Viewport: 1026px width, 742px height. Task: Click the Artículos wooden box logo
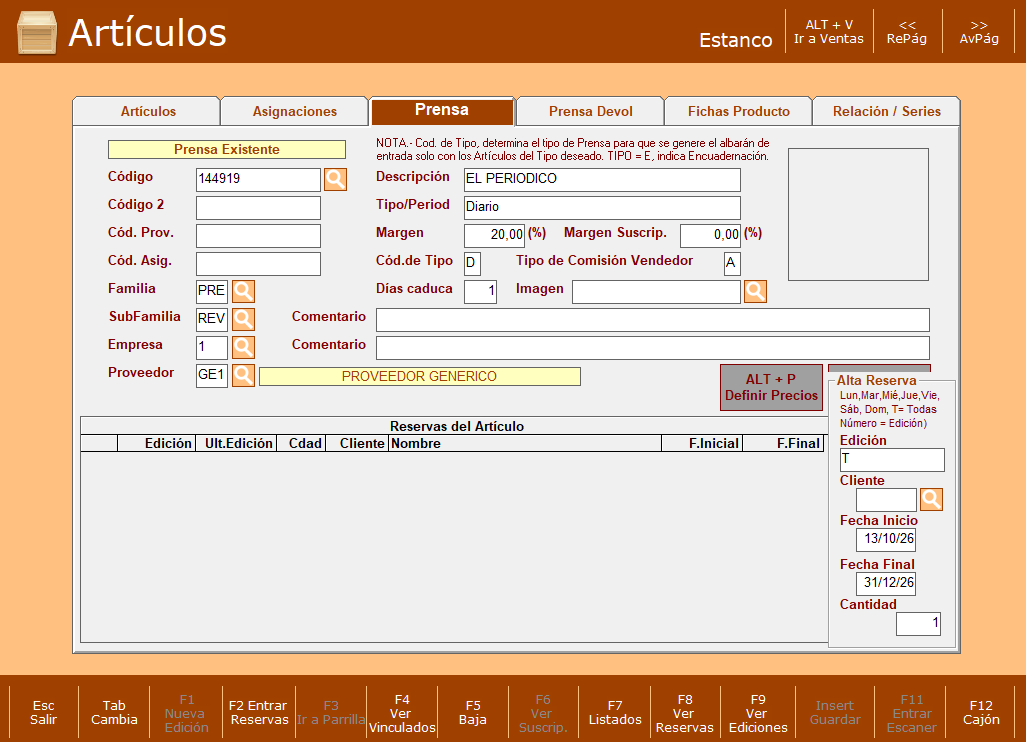click(x=37, y=32)
